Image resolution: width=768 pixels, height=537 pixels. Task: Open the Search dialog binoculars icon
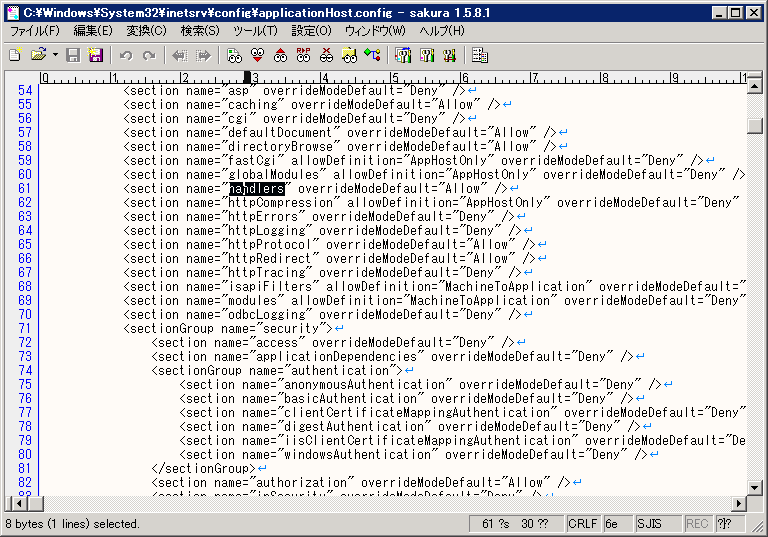(234, 55)
